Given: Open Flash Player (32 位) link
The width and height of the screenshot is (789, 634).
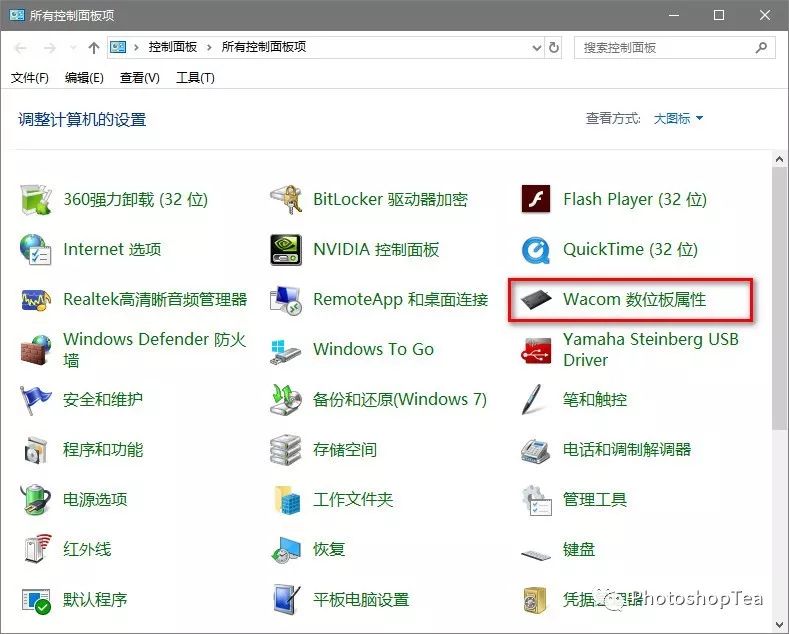Looking at the screenshot, I should 635,200.
